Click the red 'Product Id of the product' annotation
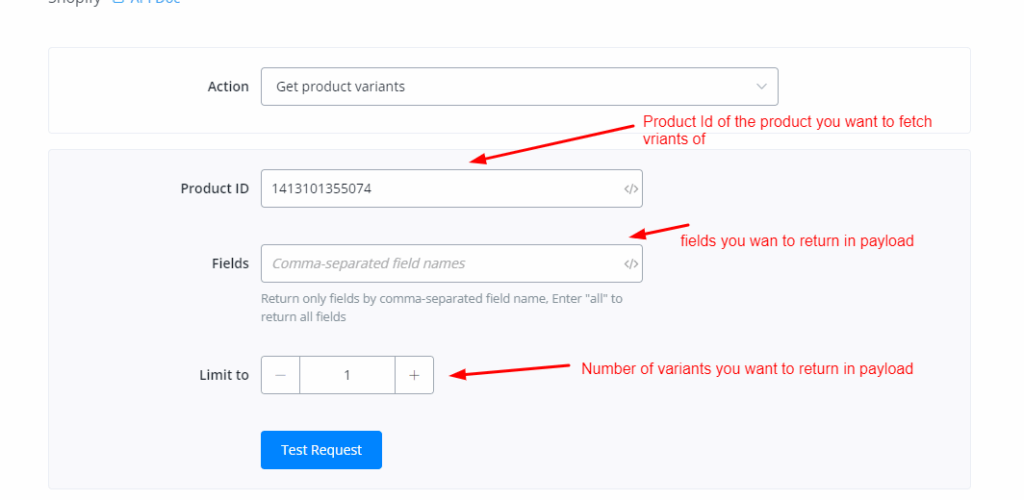 786,130
